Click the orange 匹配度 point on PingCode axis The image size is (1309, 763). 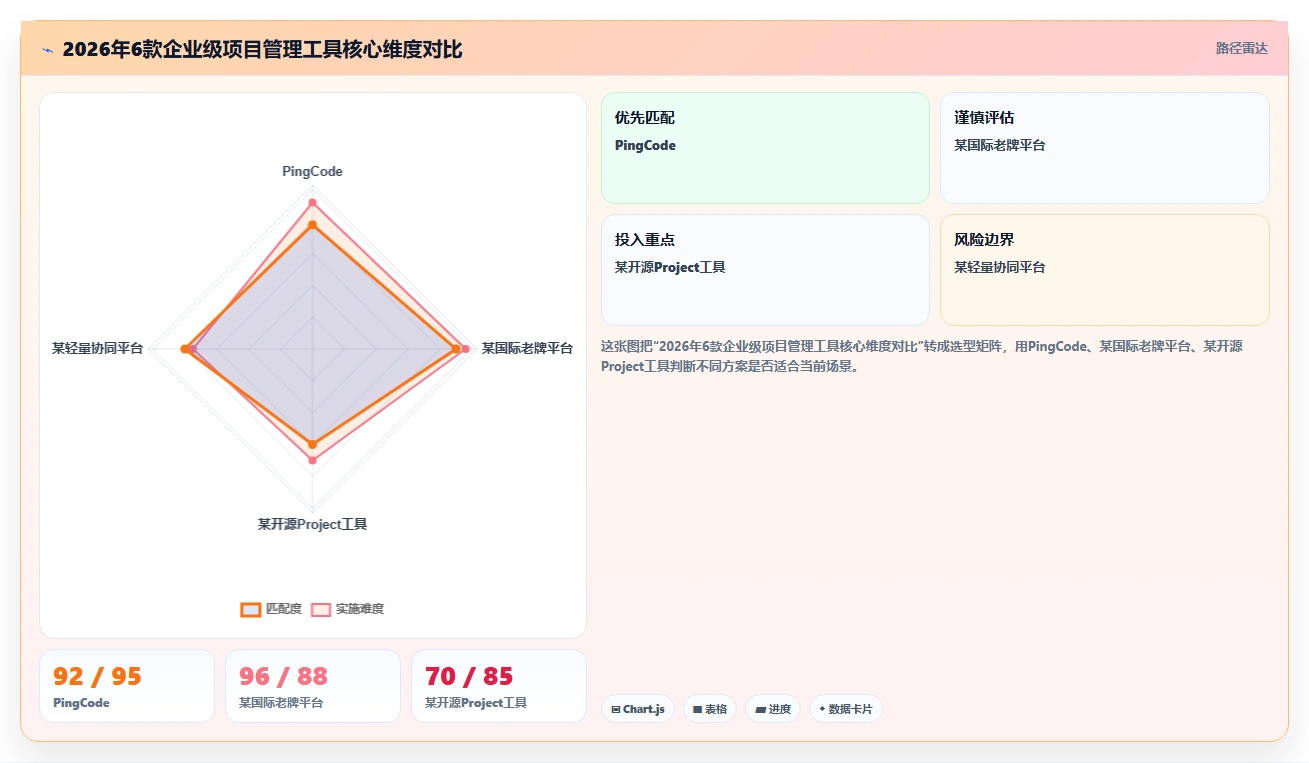[312, 225]
